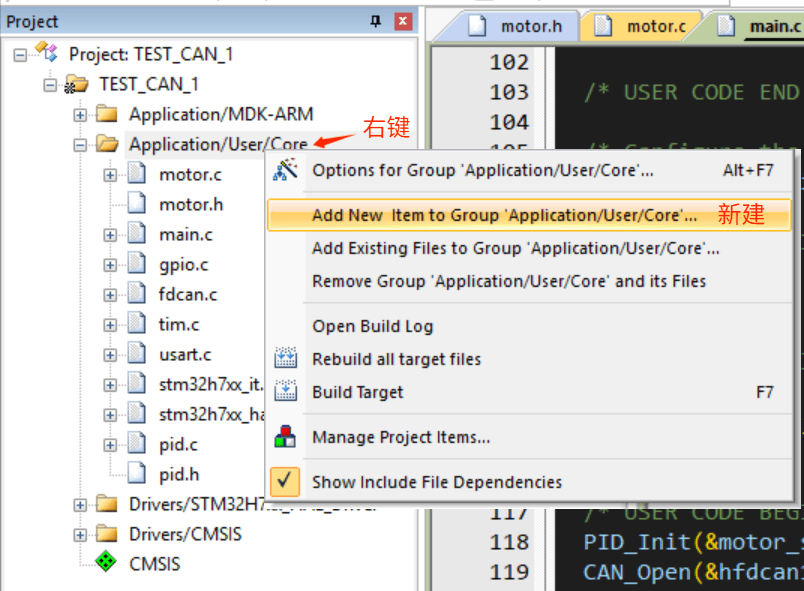Click the Build Target icon
This screenshot has width=804, height=591.
(286, 391)
